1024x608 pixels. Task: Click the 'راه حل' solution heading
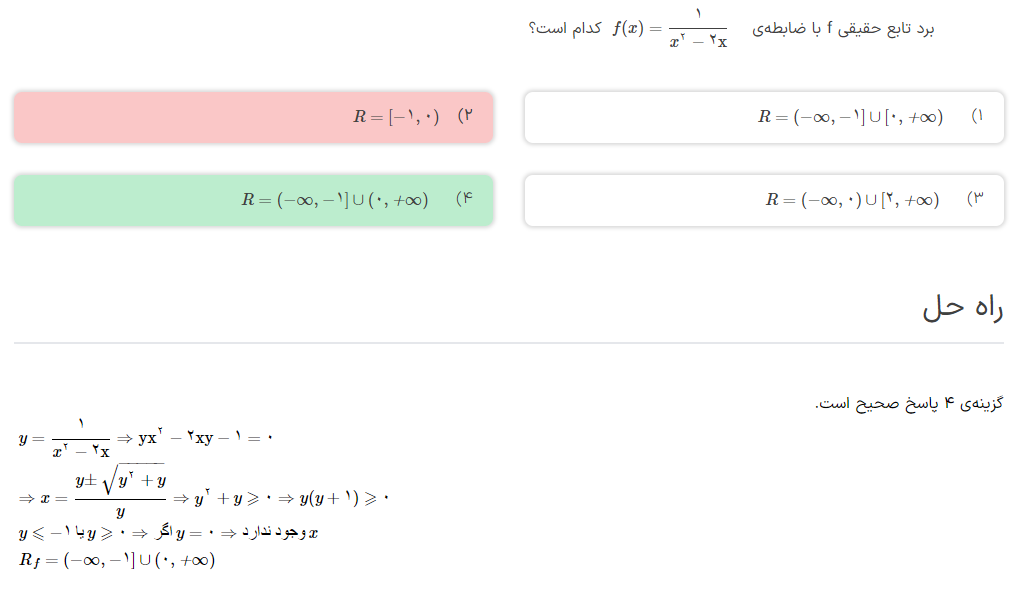pos(962,309)
